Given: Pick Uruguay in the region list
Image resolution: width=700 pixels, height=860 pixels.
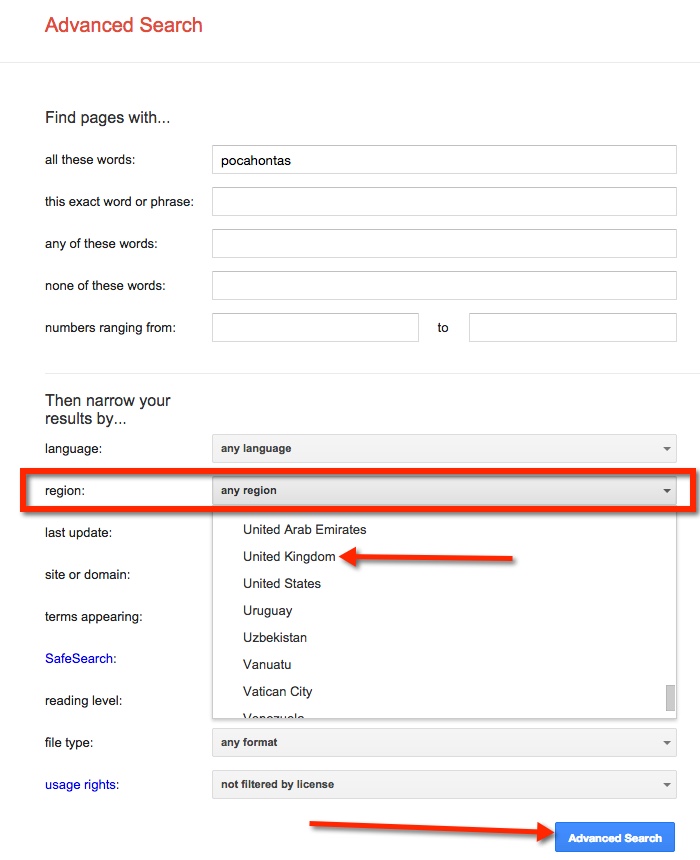Looking at the screenshot, I should pos(267,611).
